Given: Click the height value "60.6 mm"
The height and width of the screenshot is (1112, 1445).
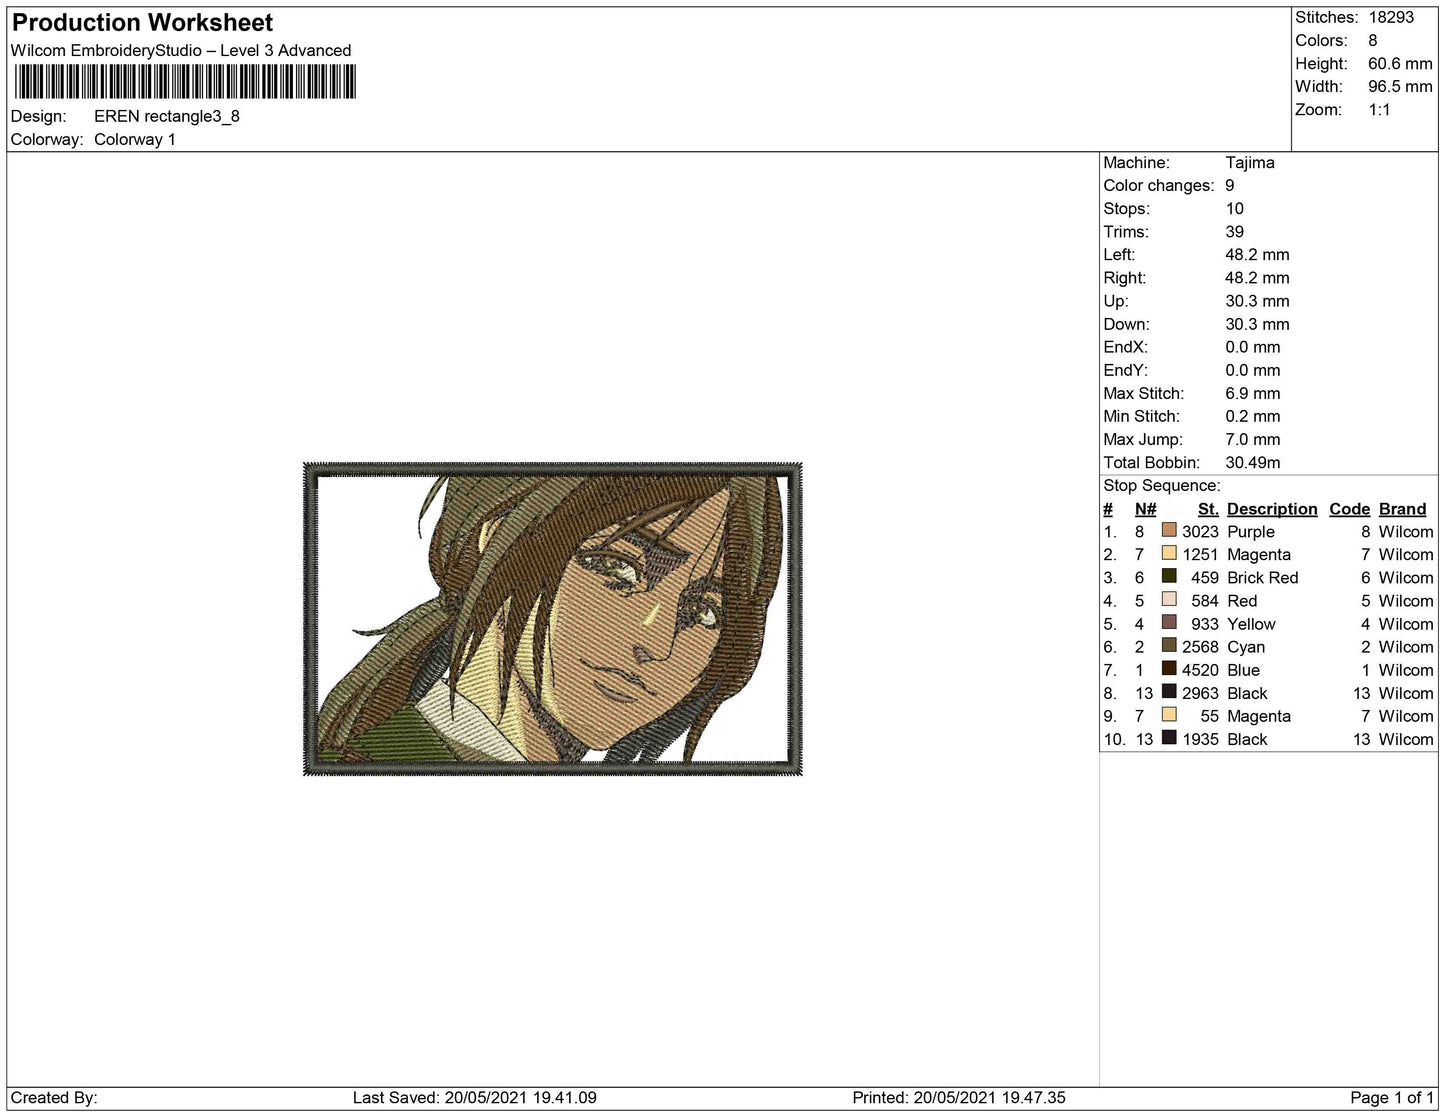Looking at the screenshot, I should pyautogui.click(x=1400, y=63).
